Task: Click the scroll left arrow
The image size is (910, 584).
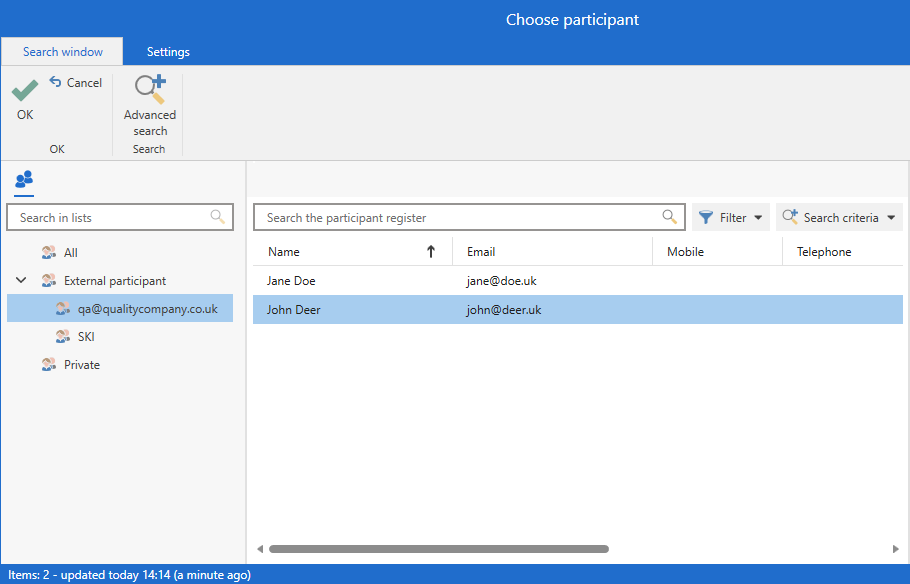Action: coord(260,549)
